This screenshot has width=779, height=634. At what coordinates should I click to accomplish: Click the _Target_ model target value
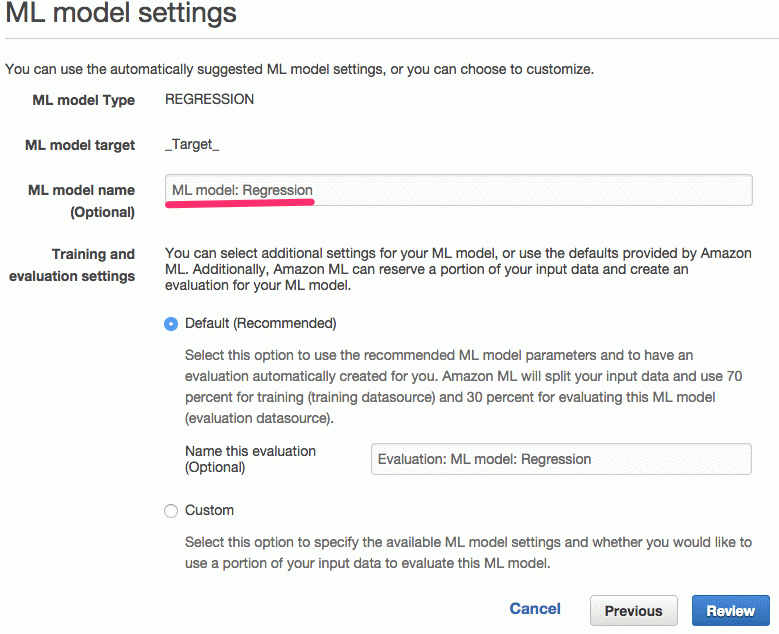coord(192,145)
